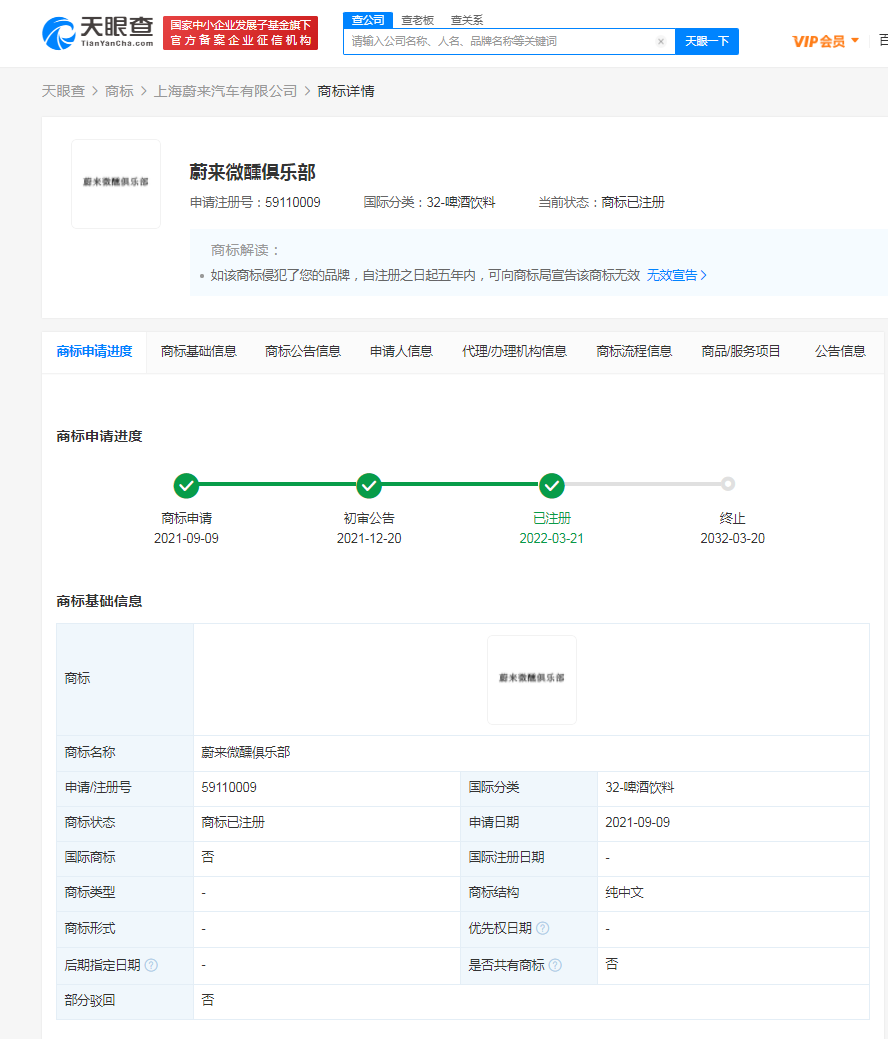Viewport: 888px width, 1039px height.
Task: Select the 查关系 search mode
Action: click(466, 20)
